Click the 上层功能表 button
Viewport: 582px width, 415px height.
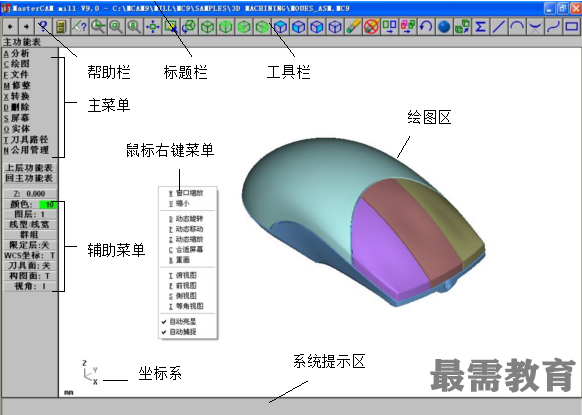(x=30, y=168)
